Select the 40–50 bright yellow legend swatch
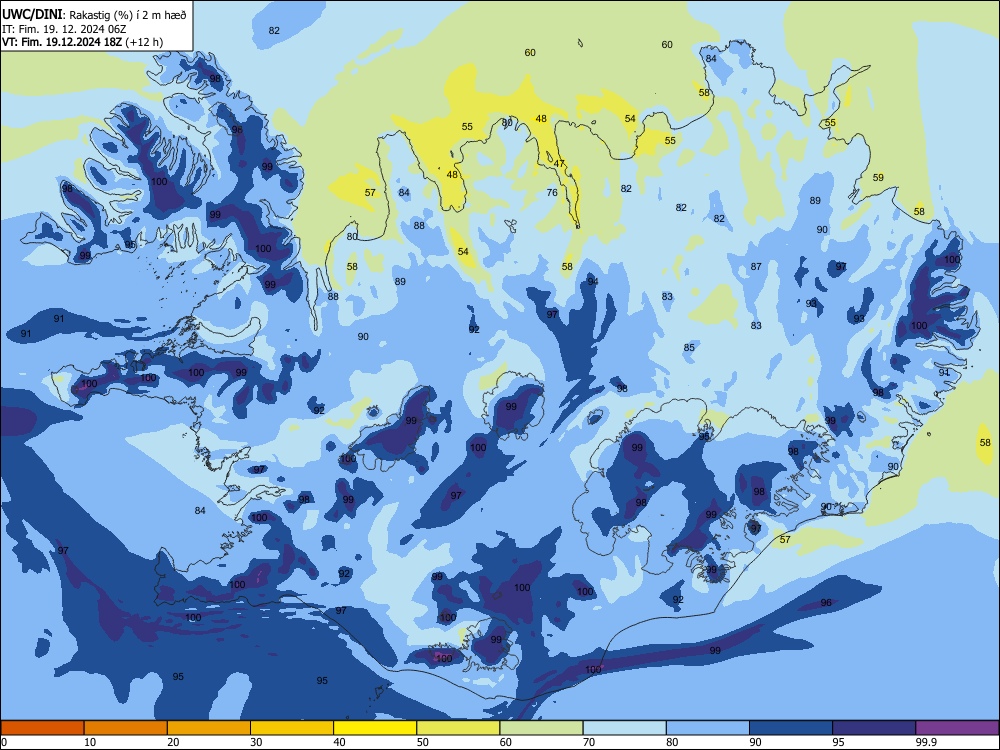 tap(375, 728)
